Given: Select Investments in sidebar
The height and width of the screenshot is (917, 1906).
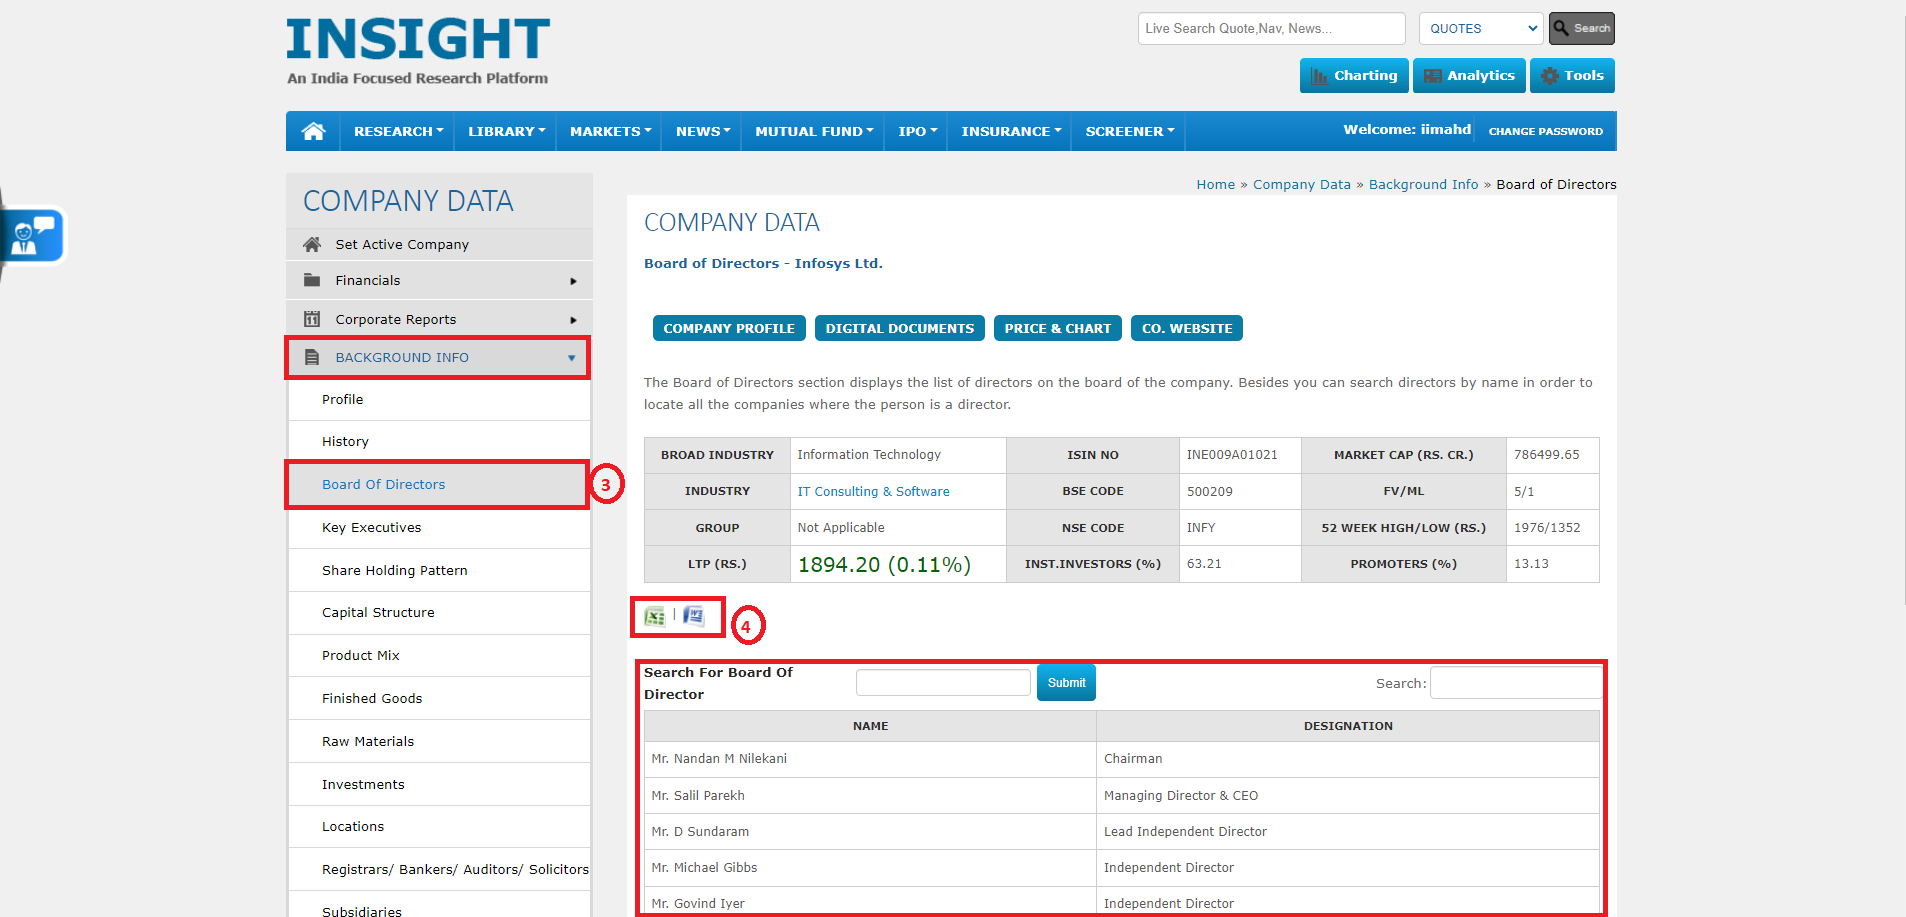Looking at the screenshot, I should (x=439, y=784).
